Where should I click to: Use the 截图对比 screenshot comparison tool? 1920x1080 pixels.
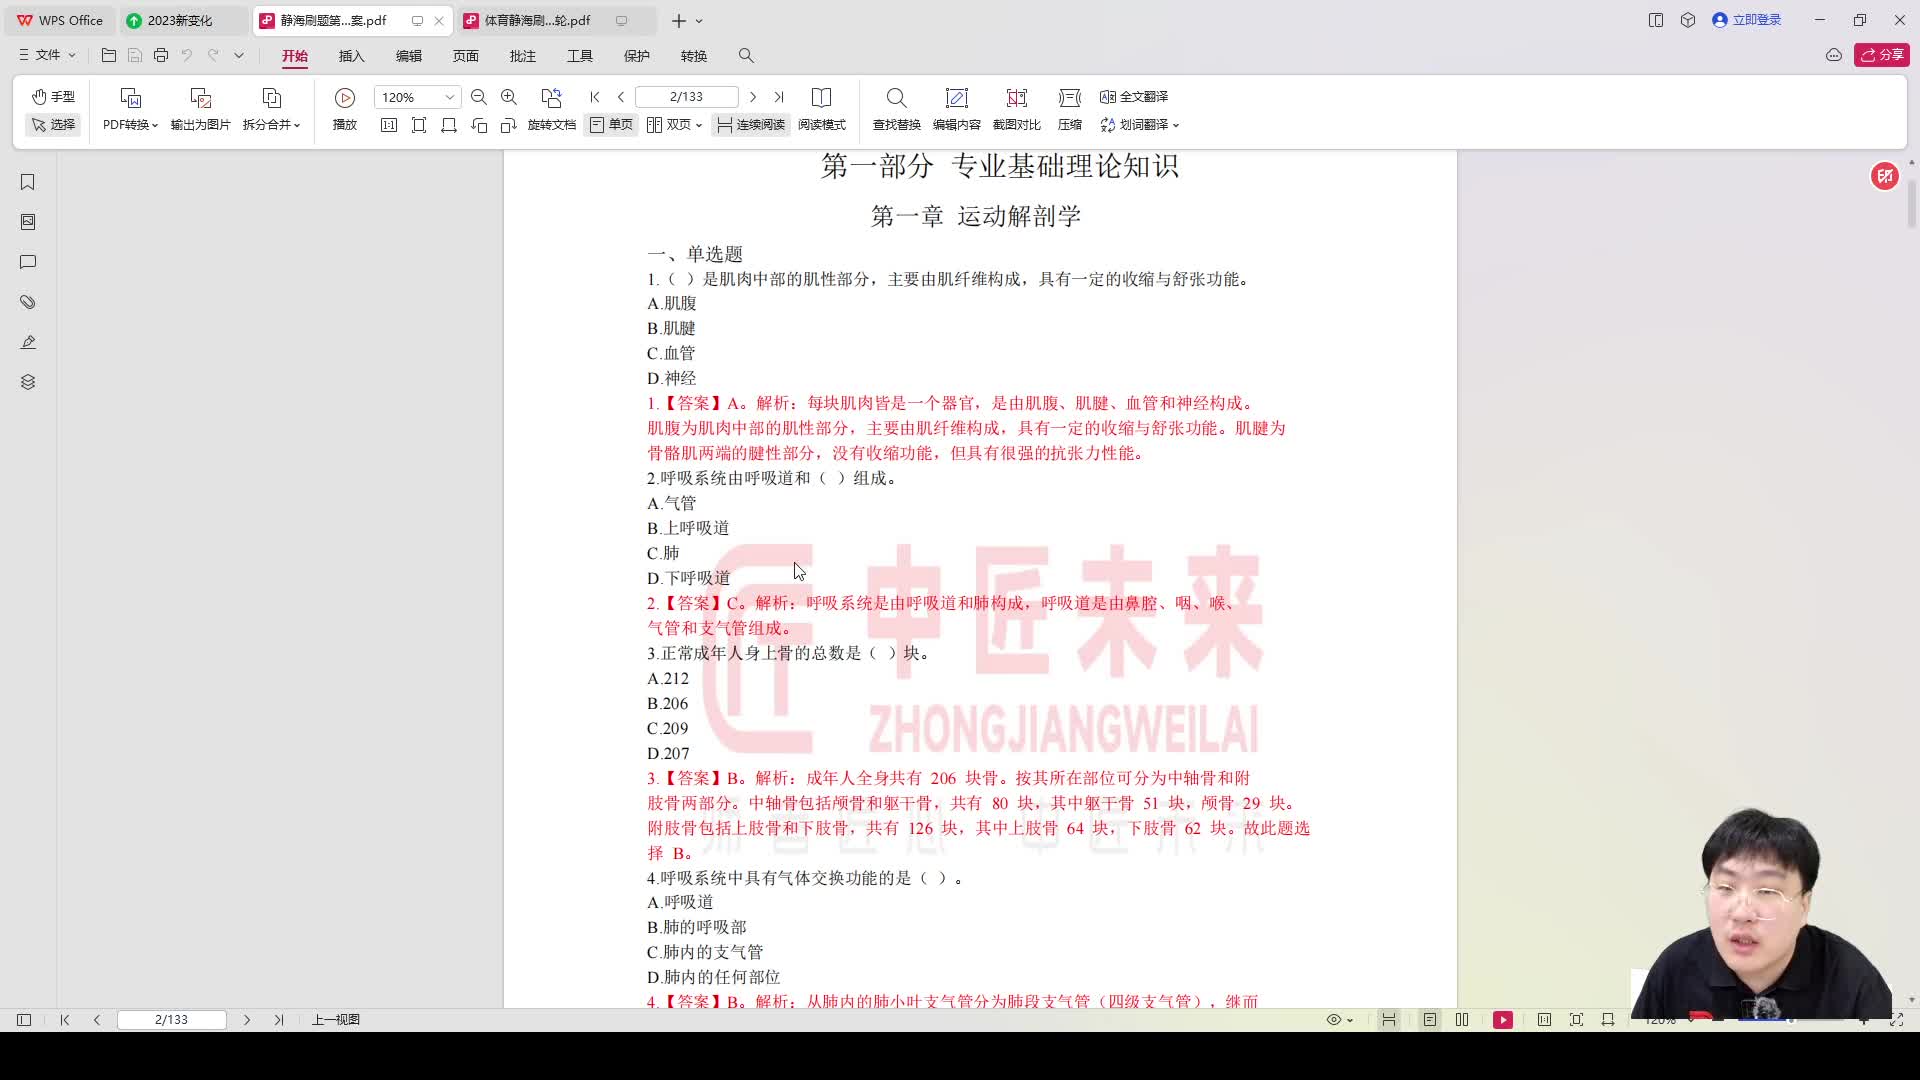(x=1016, y=107)
